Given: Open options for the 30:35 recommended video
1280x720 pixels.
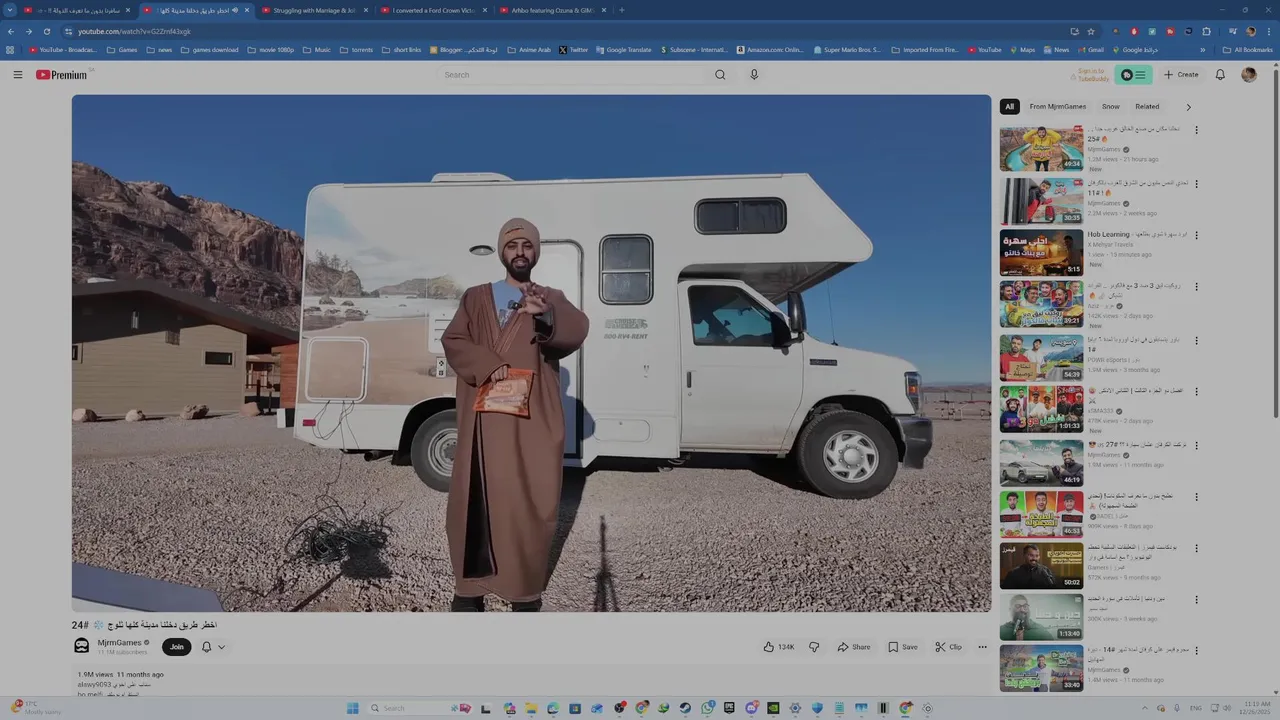Looking at the screenshot, I should pyautogui.click(x=1196, y=184).
